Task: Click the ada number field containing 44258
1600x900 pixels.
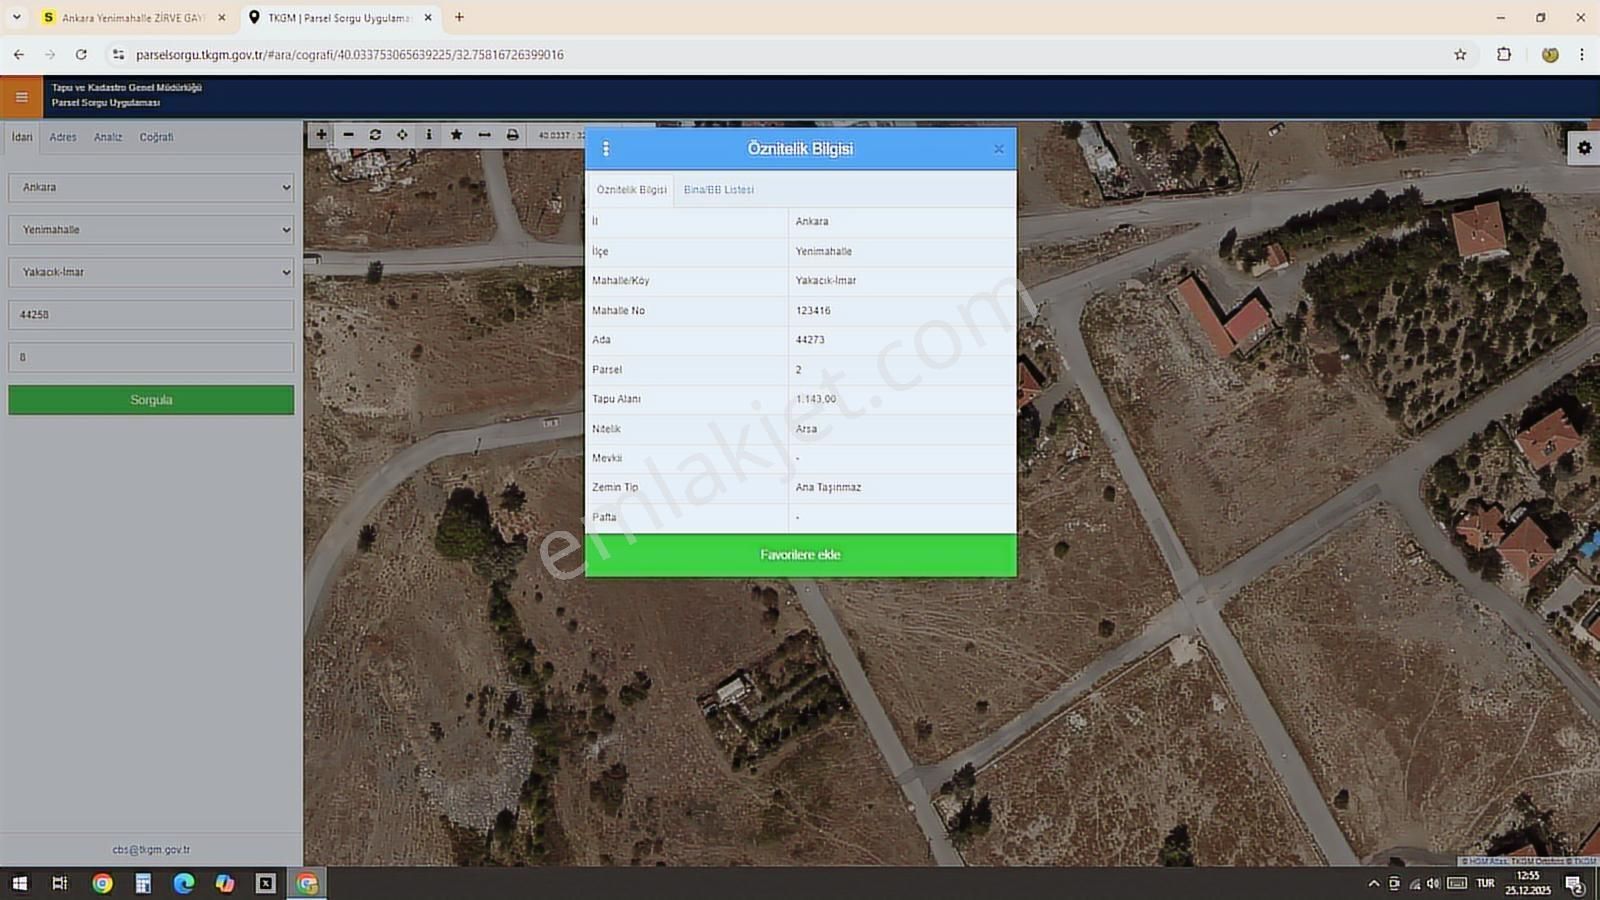Action: coord(151,315)
